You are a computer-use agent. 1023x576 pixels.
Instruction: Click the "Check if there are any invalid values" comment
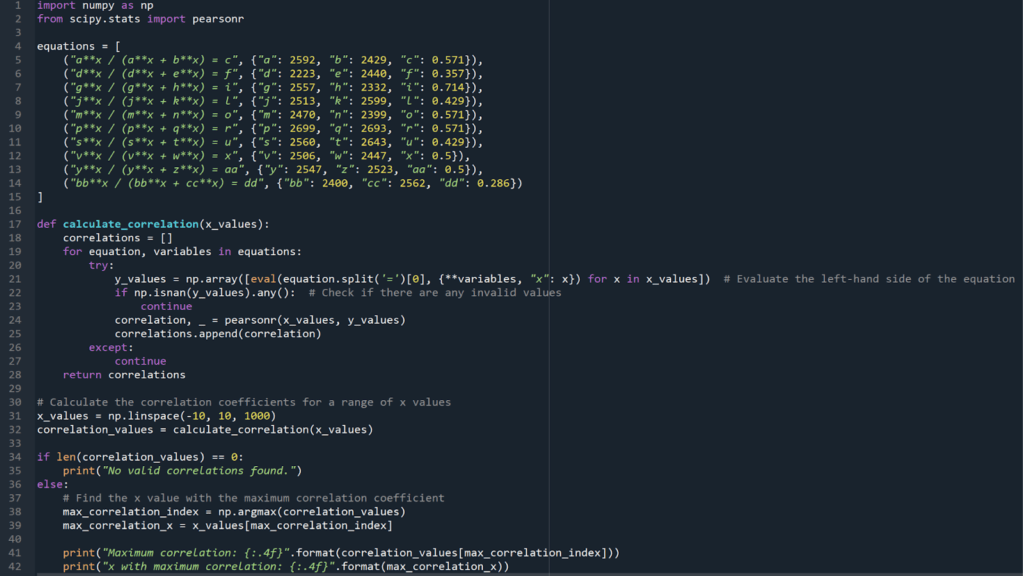[x=435, y=293]
